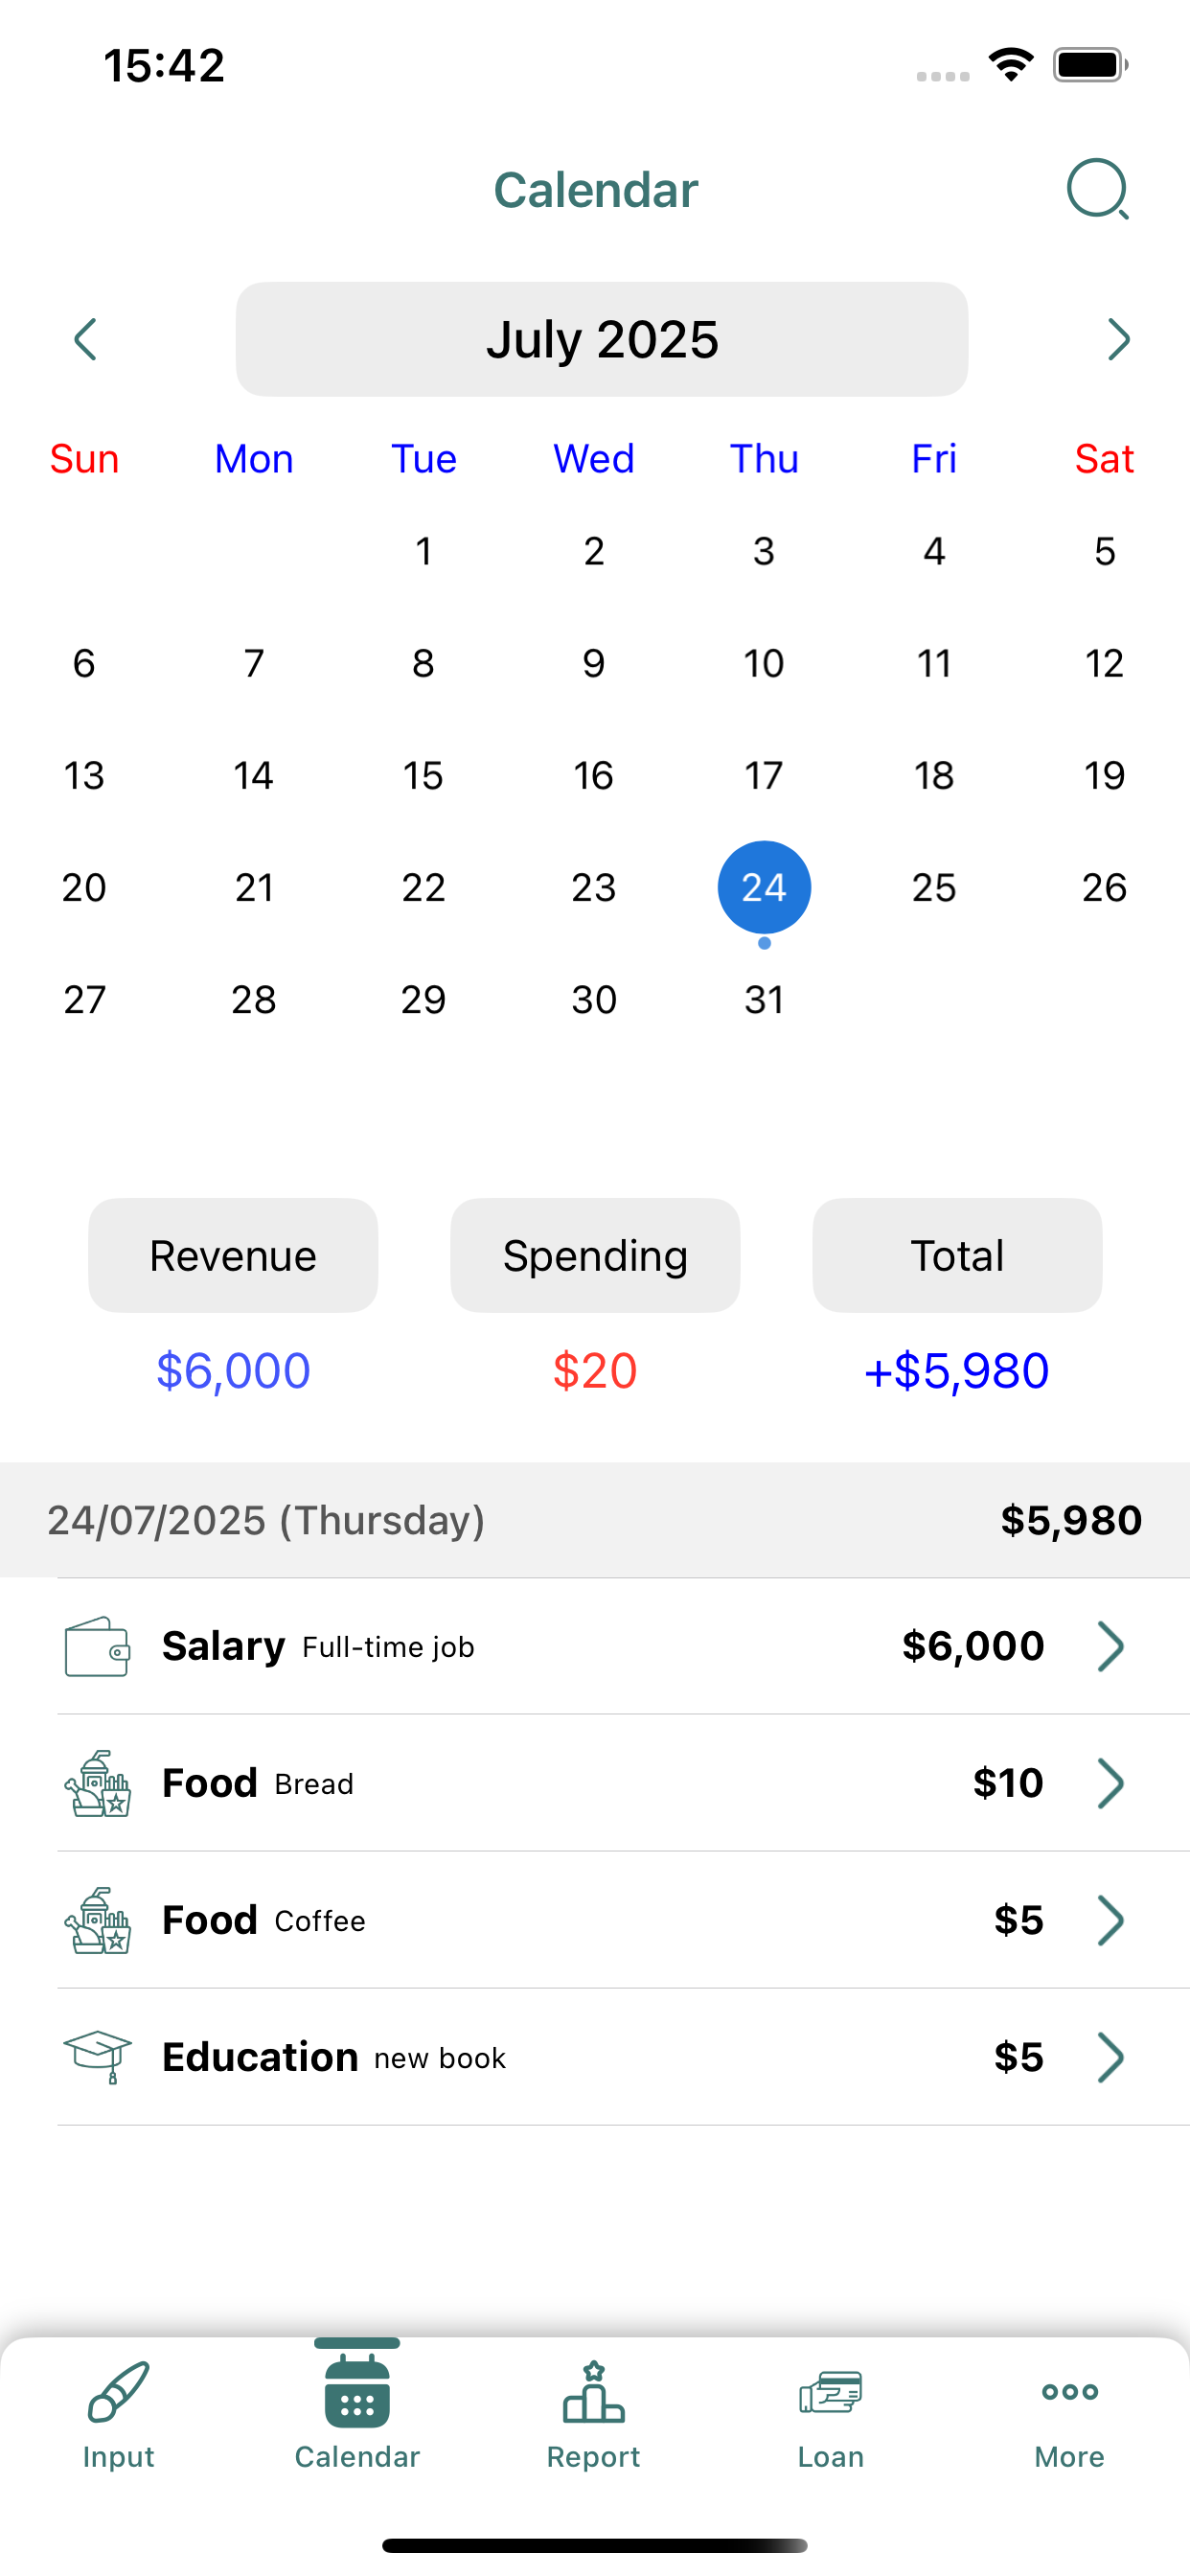The height and width of the screenshot is (2576, 1190).
Task: Tap the Food Bread category icon
Action: (97, 1783)
